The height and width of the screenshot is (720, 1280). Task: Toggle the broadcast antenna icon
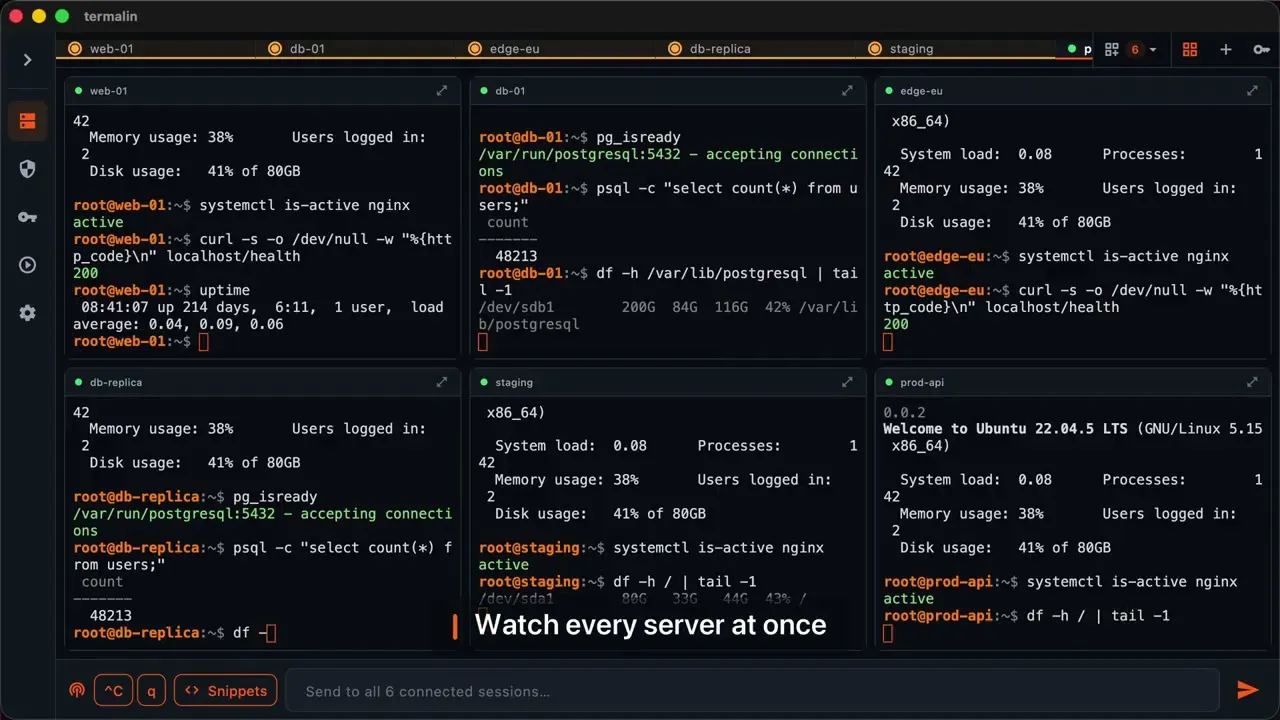[77, 690]
